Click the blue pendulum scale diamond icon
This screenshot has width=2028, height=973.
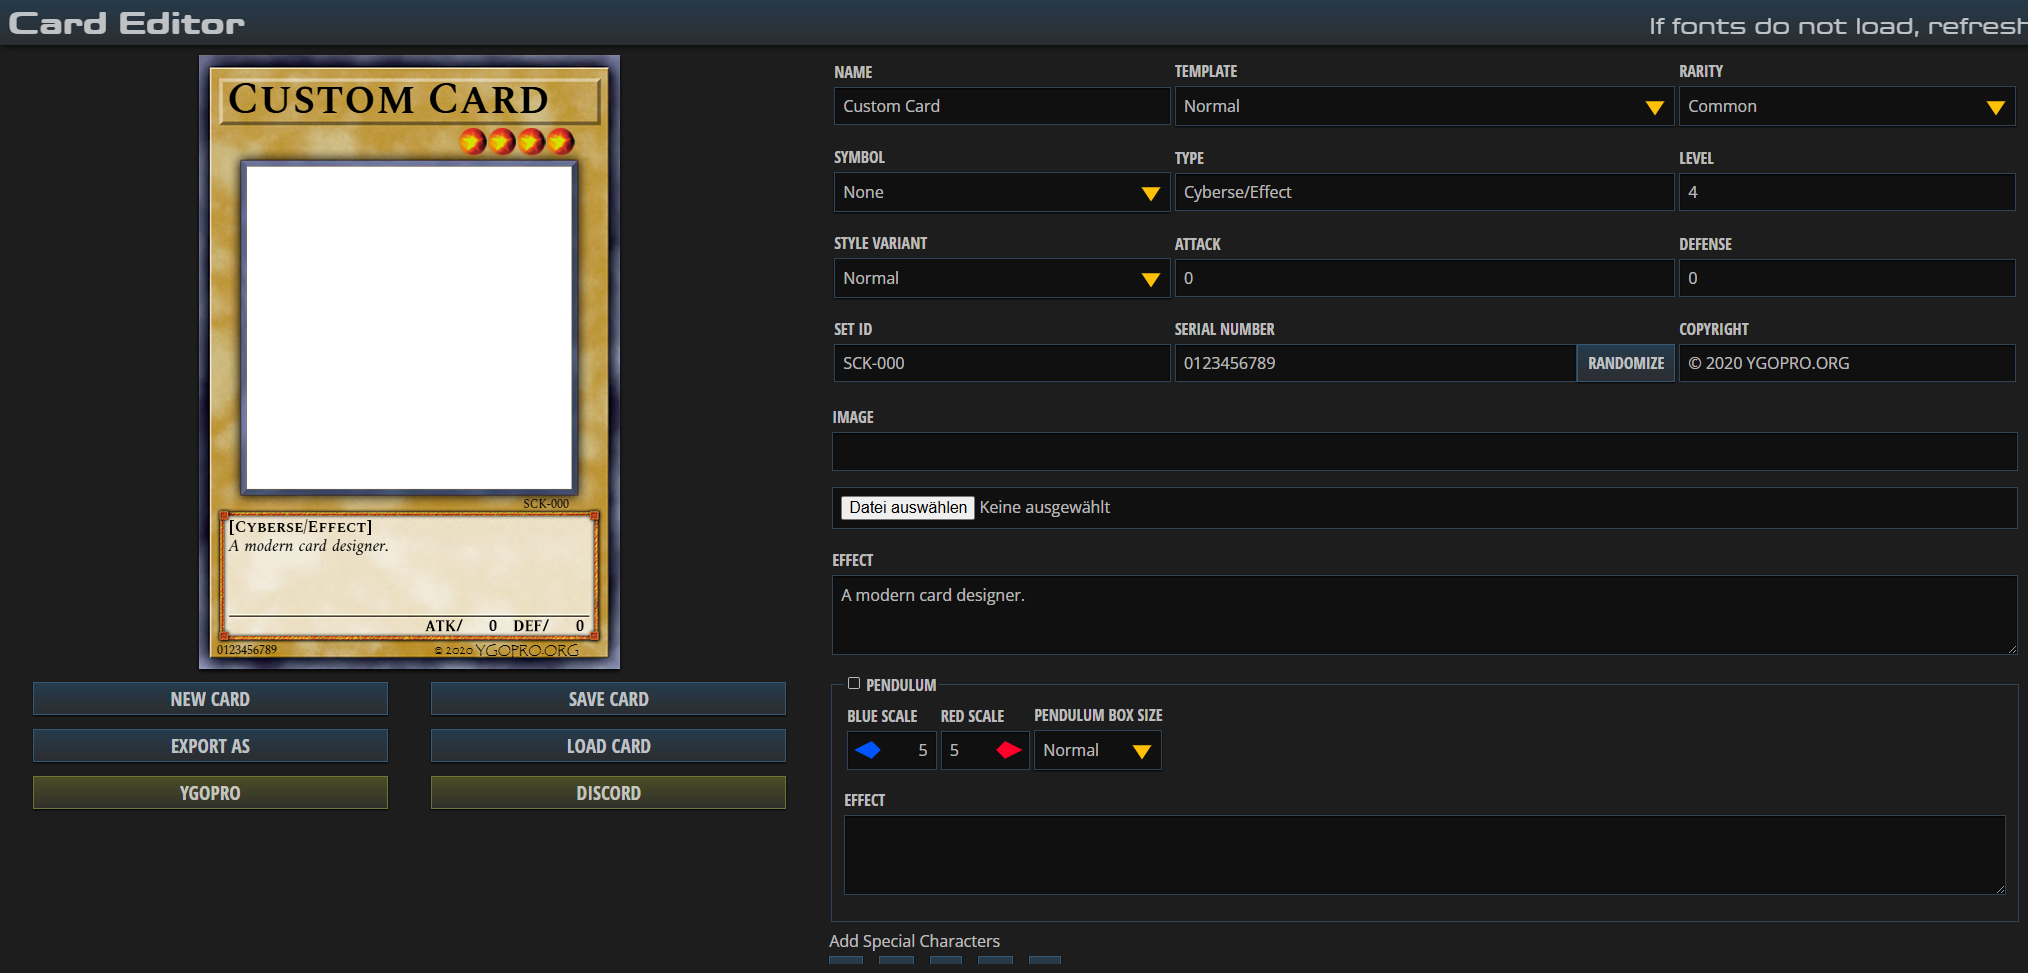tap(869, 749)
